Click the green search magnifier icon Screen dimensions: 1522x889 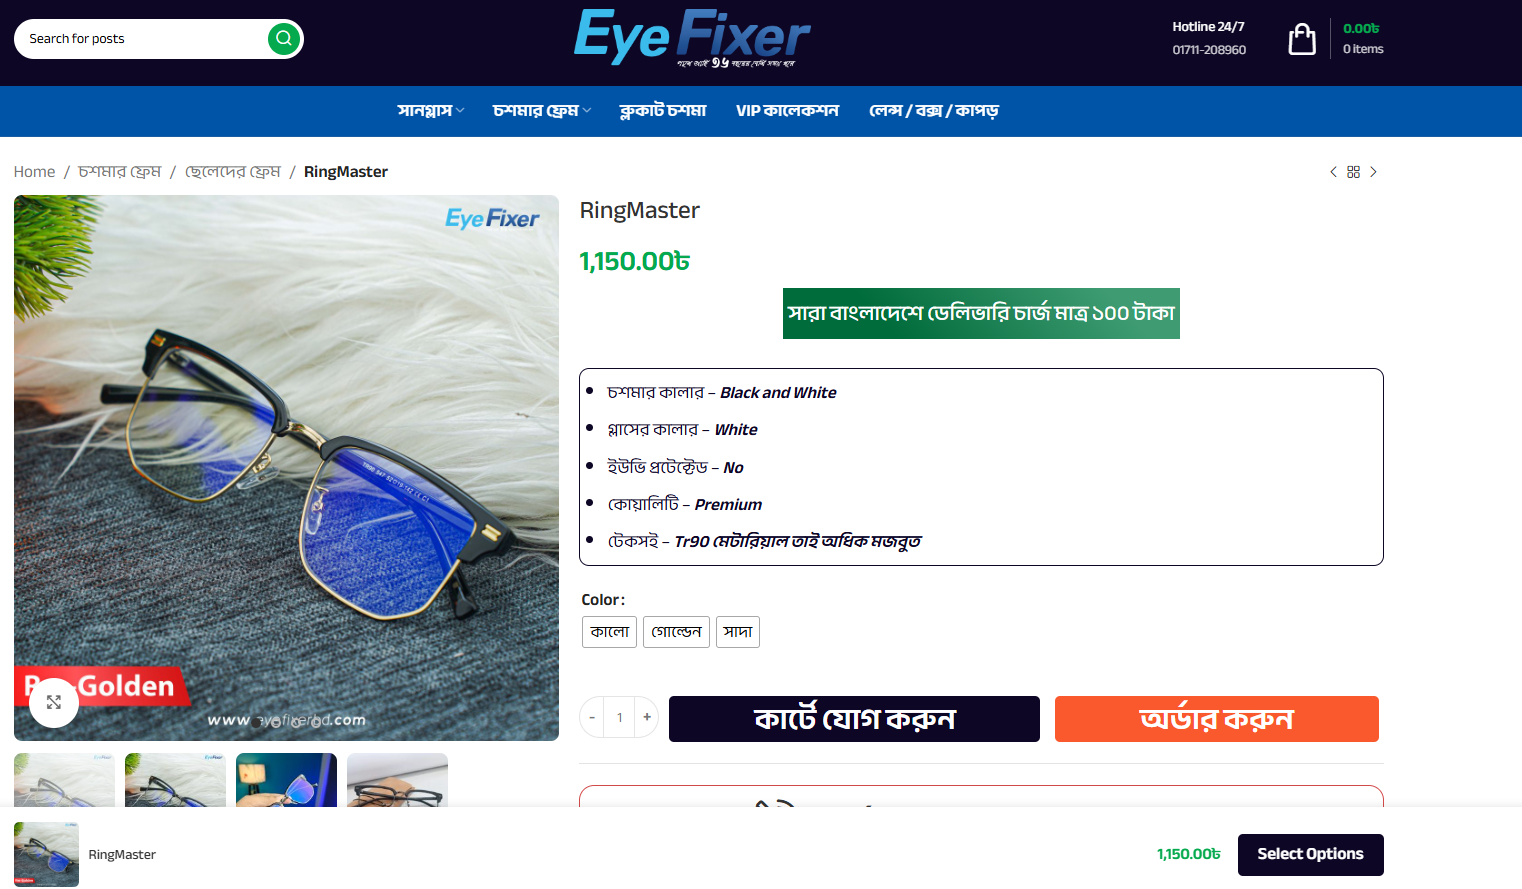point(284,39)
